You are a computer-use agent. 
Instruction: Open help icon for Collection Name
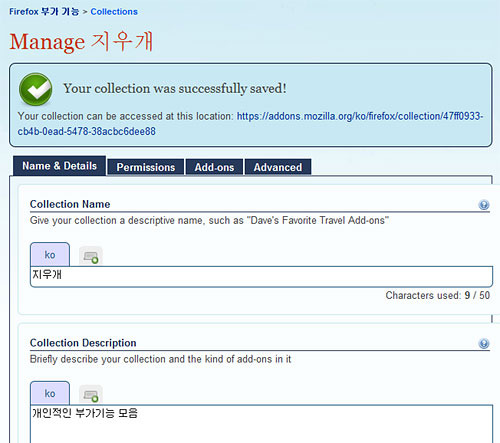click(484, 204)
